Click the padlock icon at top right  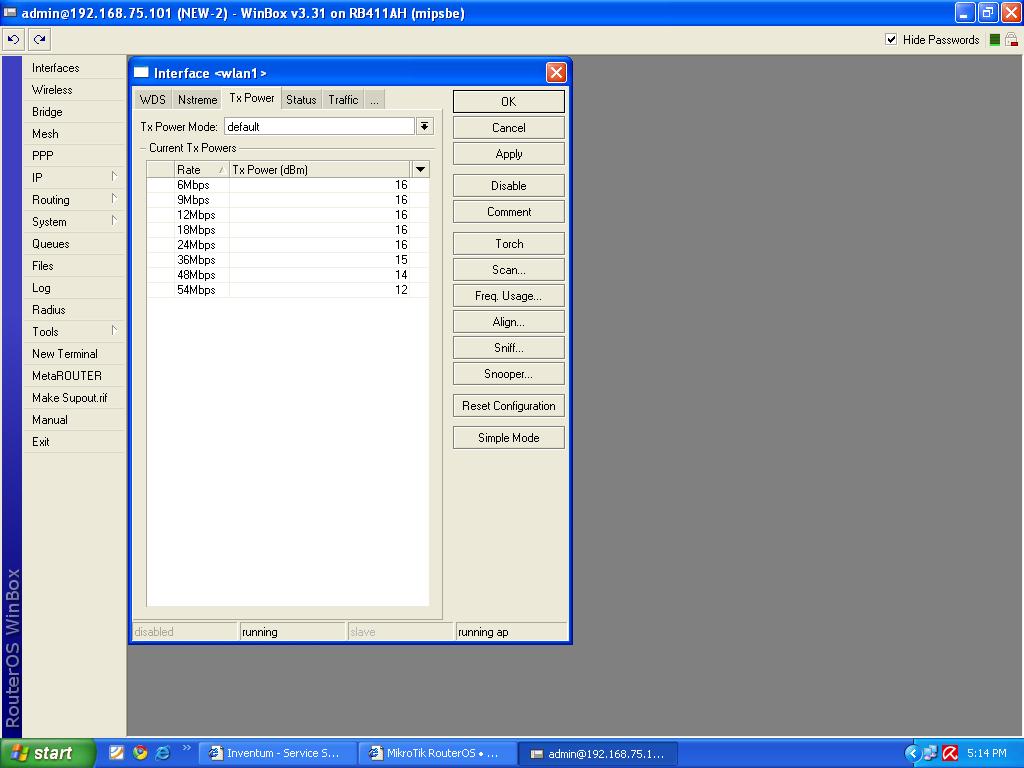(1012, 40)
